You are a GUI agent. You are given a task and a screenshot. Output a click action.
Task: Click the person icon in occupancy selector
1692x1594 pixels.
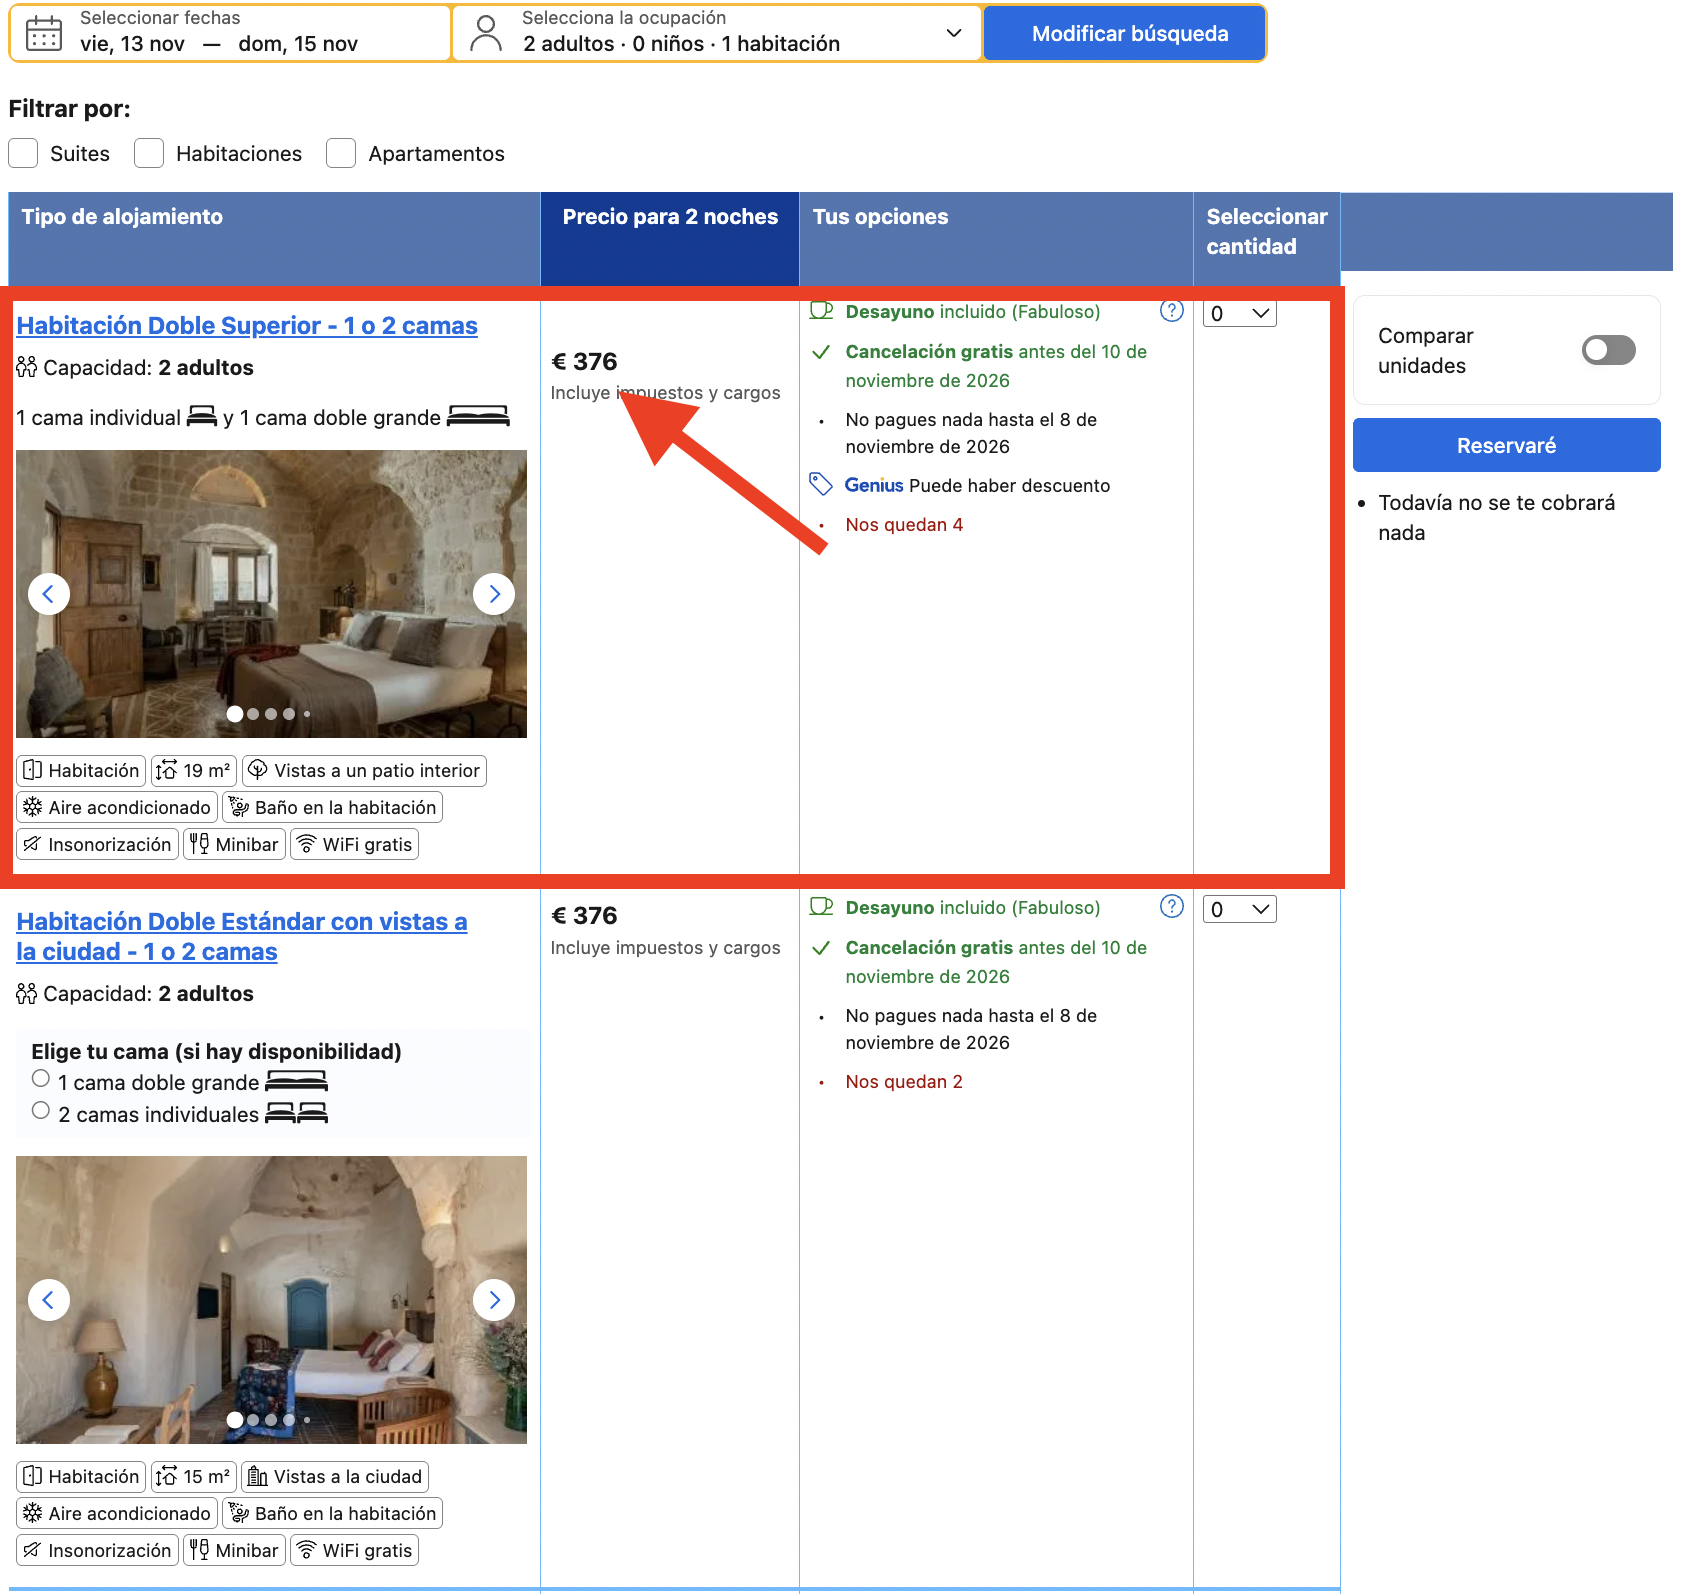[486, 33]
